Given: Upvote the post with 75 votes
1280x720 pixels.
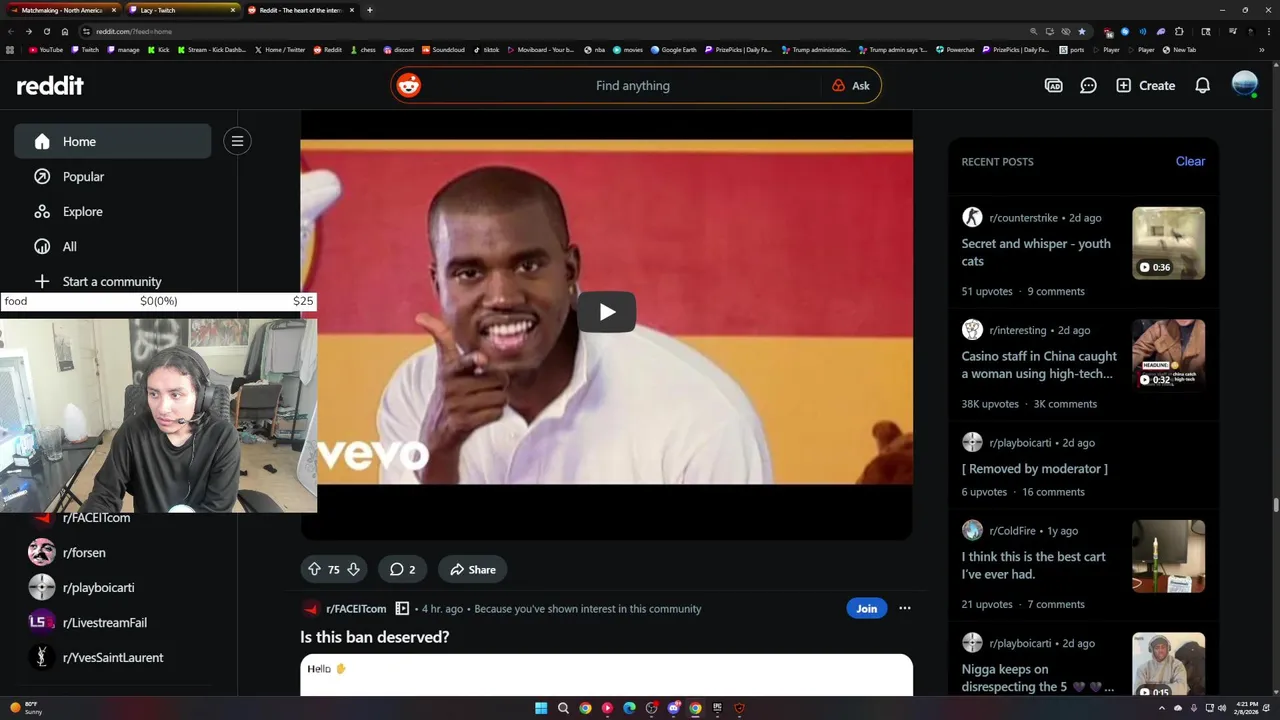Looking at the screenshot, I should [x=314, y=569].
